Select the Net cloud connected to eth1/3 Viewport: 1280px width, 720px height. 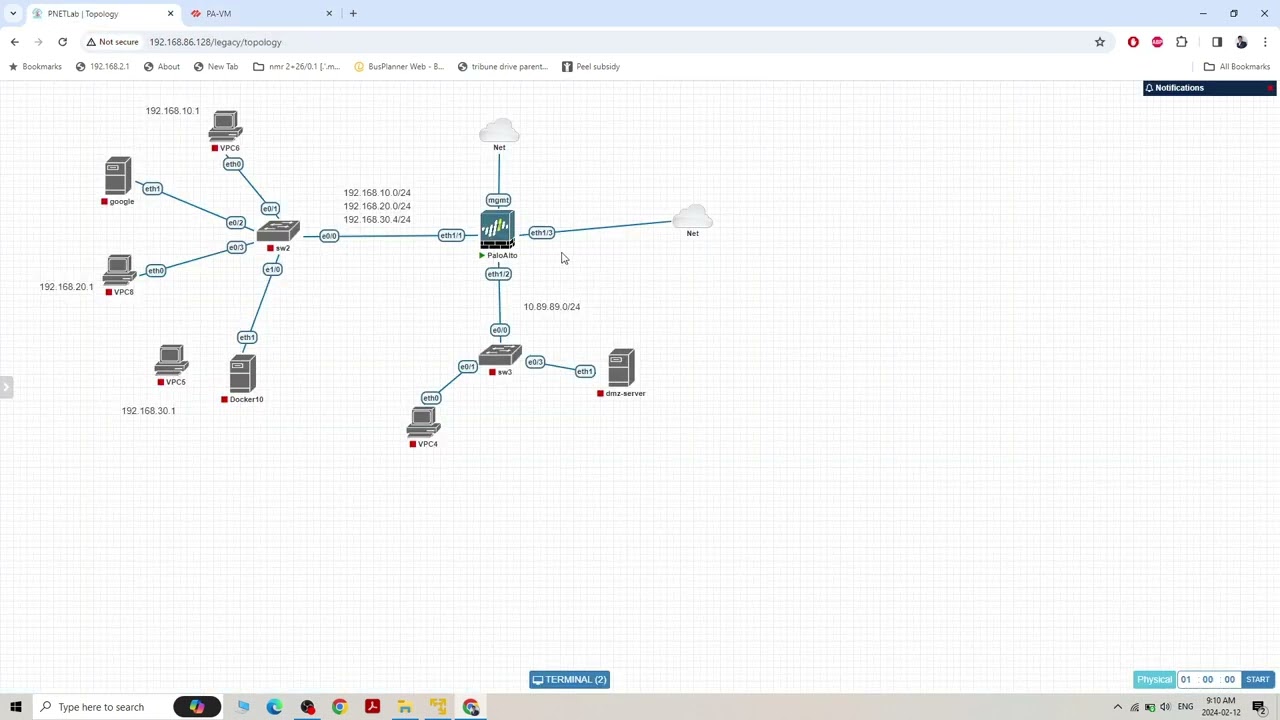coord(692,217)
